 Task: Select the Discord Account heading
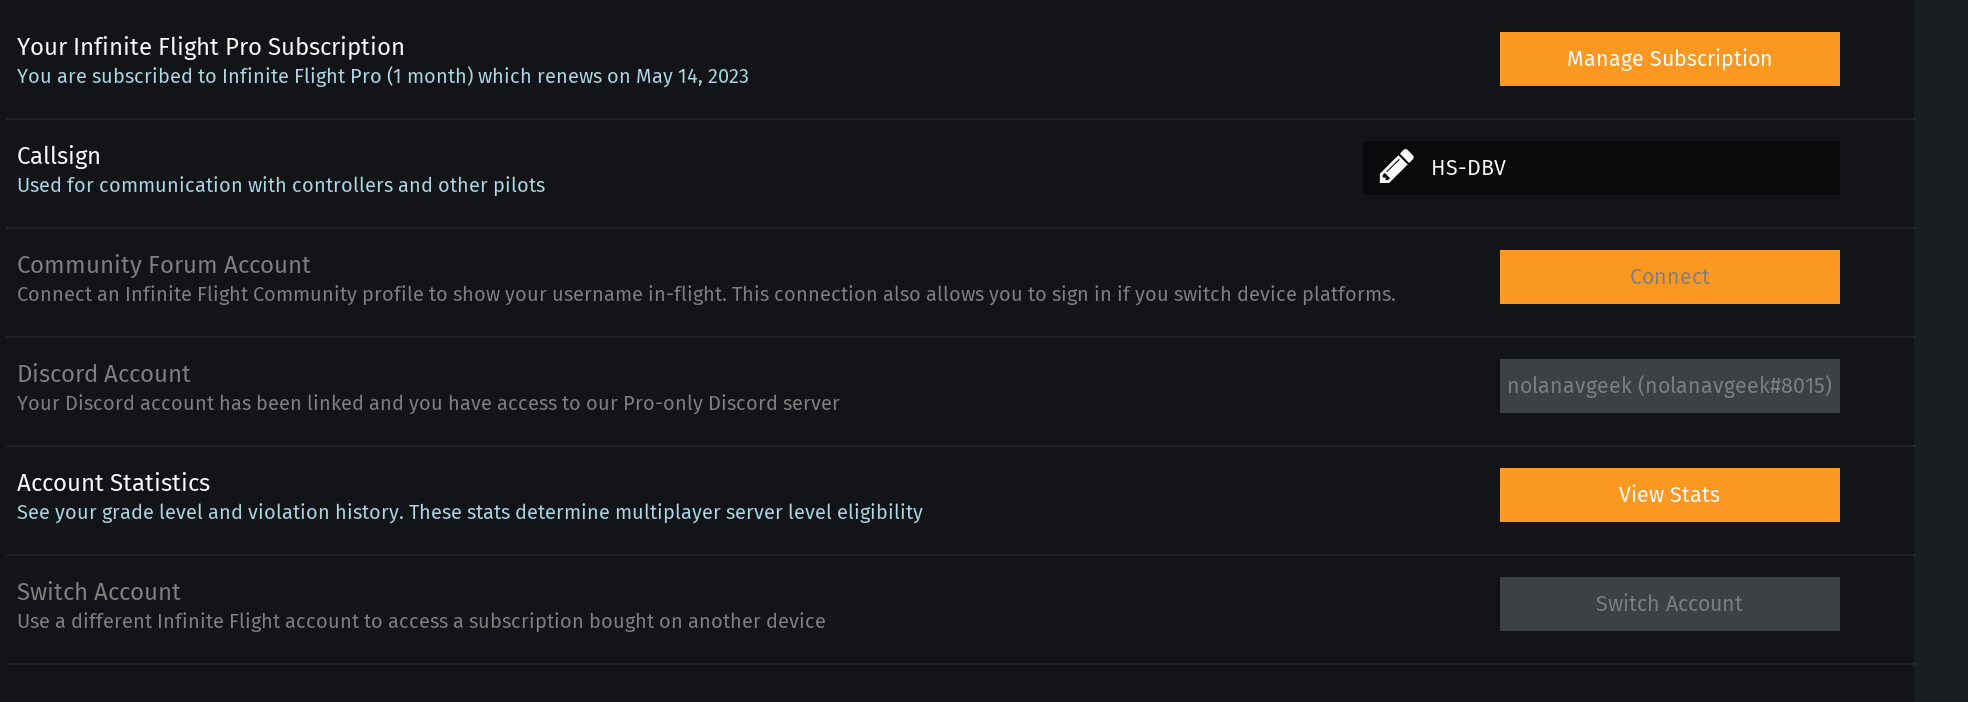click(104, 374)
